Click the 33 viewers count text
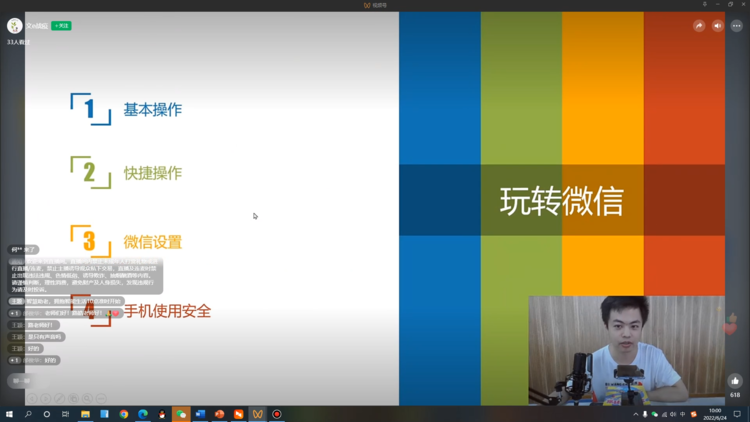Screen dimensions: 750x422 click(18, 42)
